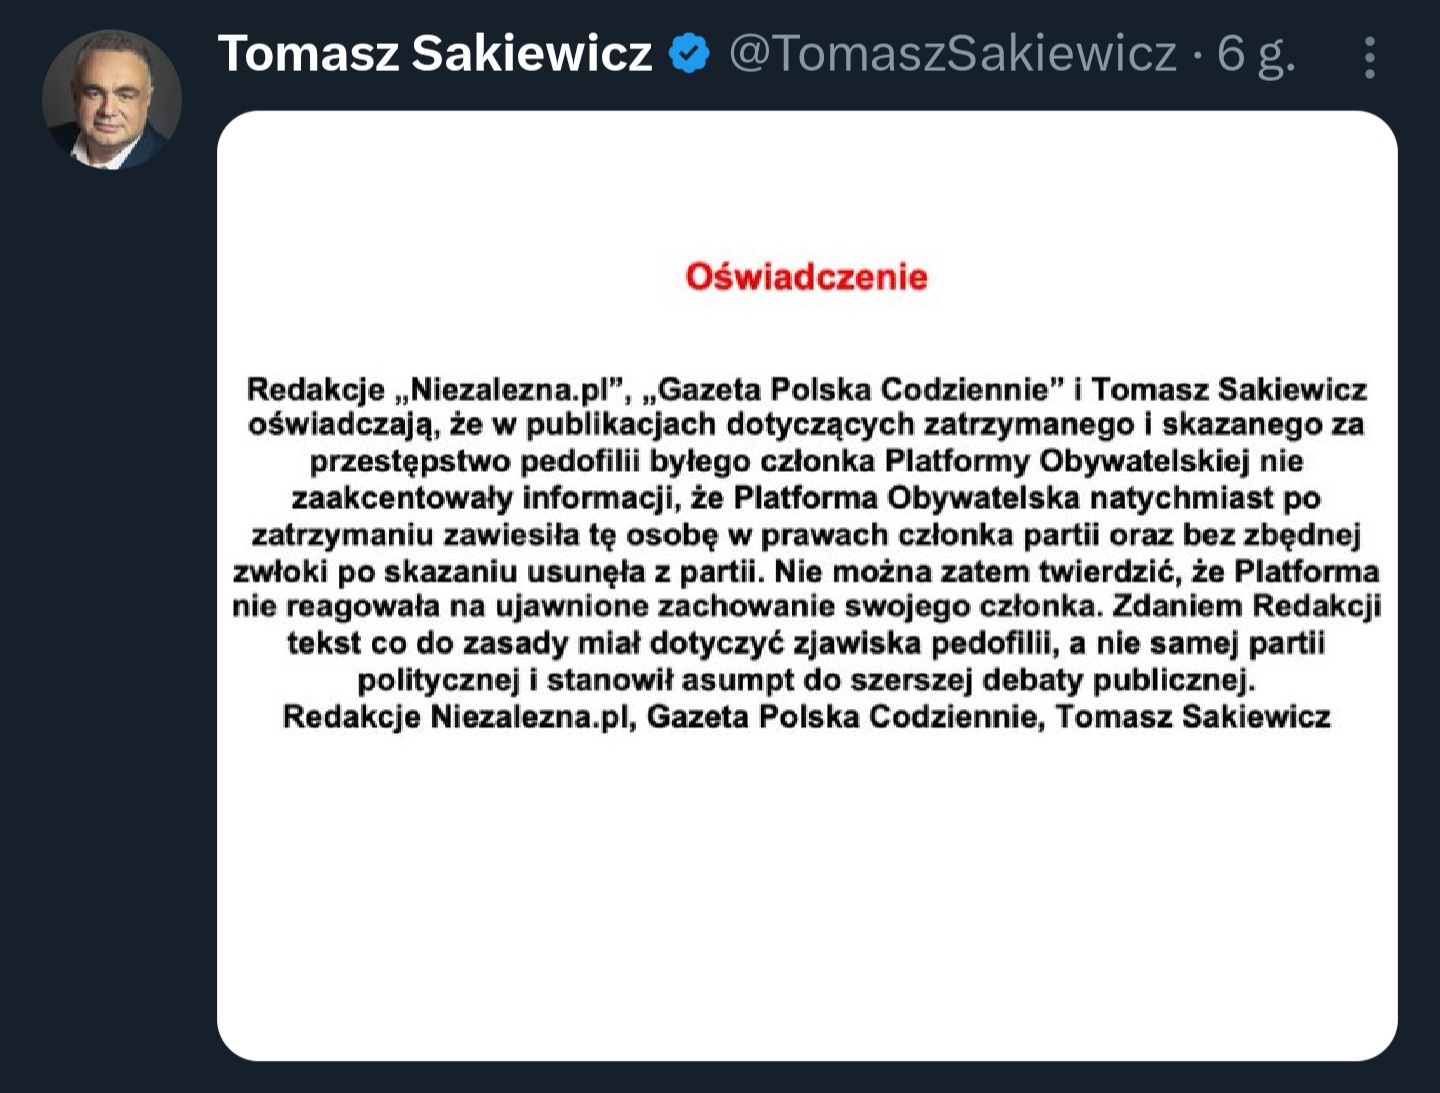
Task: Click the statement's final signature line
Action: pyautogui.click(x=806, y=717)
